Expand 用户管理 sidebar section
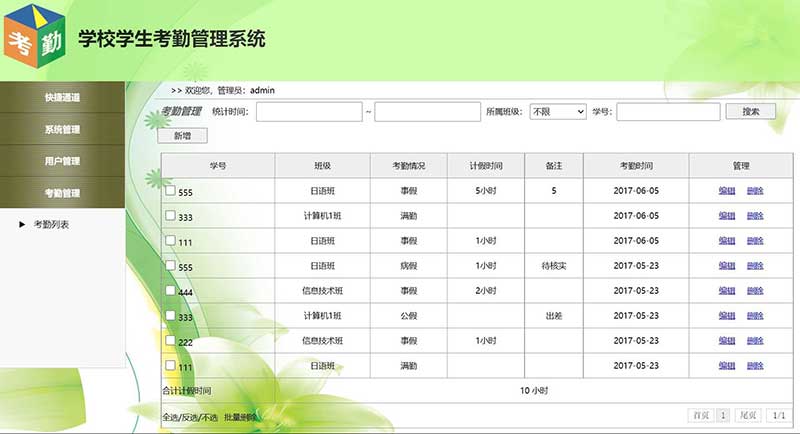Image resolution: width=800 pixels, height=434 pixels. click(x=62, y=161)
